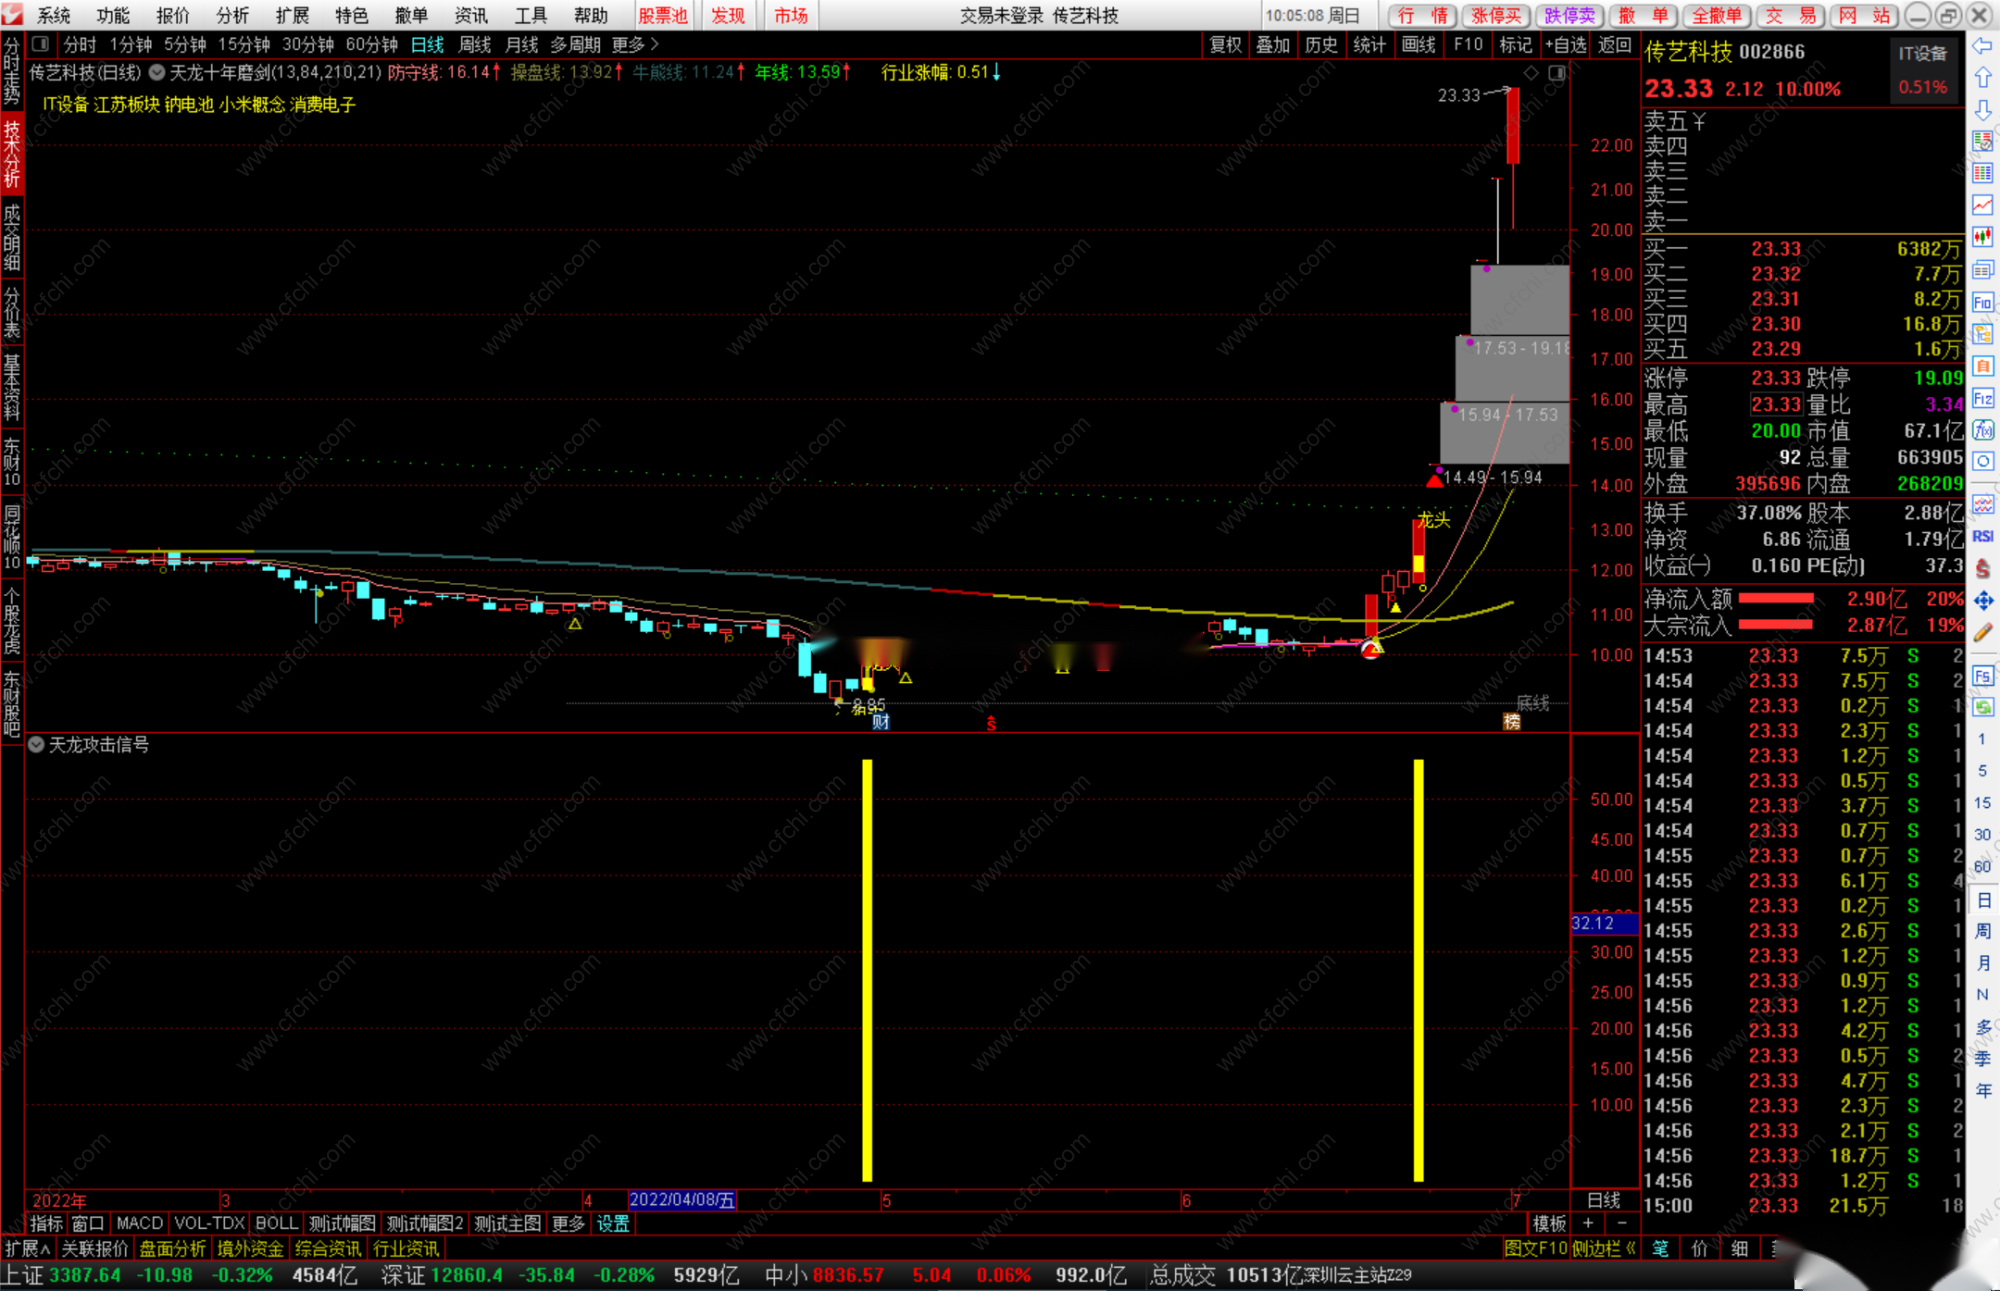Collapse the 侧边栏 sidebar with double chevron
Viewport: 2000px width, 1291px height.
click(x=1631, y=1248)
